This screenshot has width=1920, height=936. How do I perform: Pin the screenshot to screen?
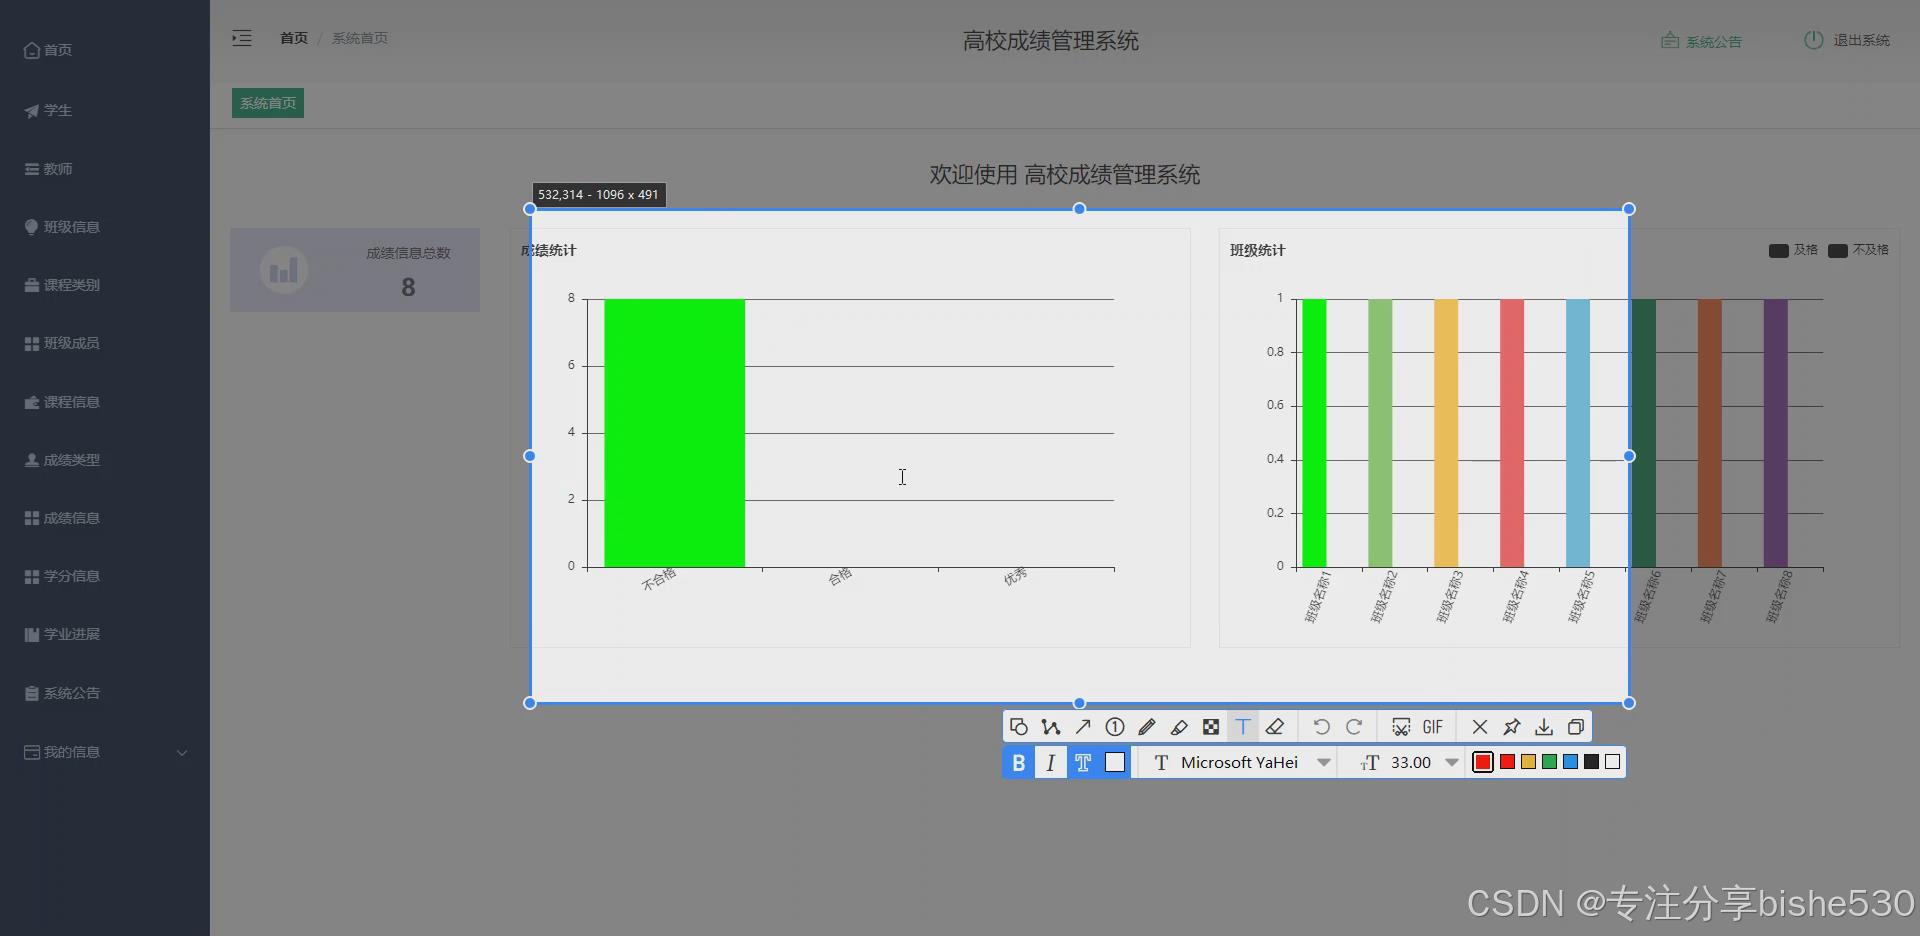(1512, 727)
